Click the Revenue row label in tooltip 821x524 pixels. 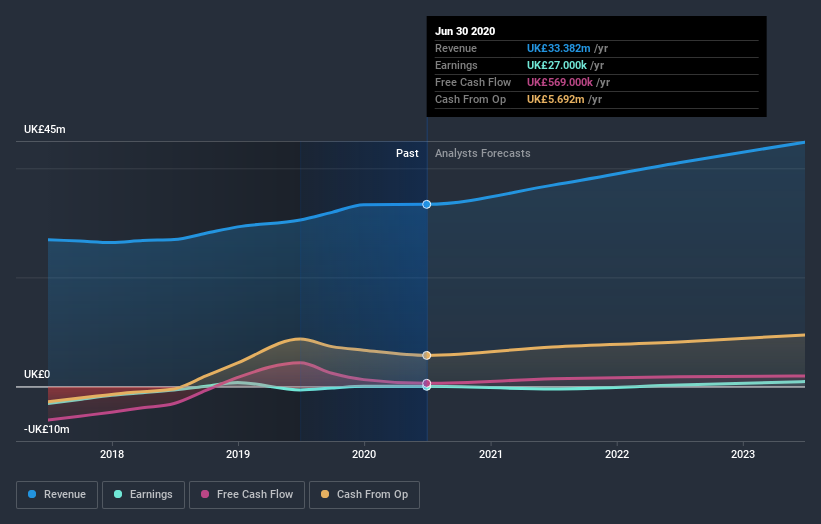(456, 48)
